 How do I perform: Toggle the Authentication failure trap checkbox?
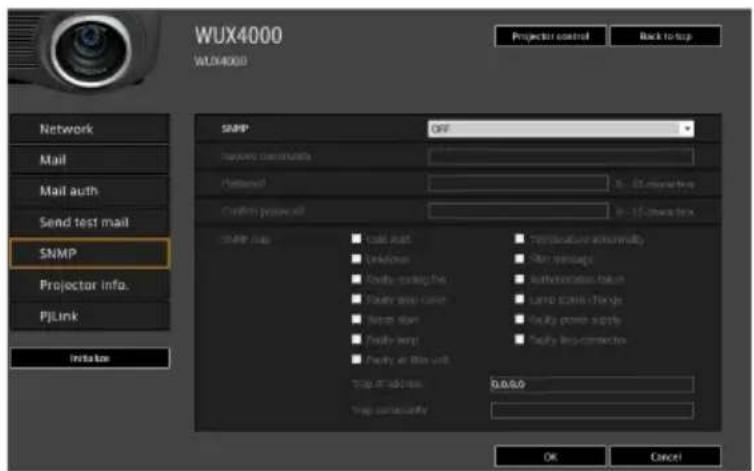coord(519,279)
